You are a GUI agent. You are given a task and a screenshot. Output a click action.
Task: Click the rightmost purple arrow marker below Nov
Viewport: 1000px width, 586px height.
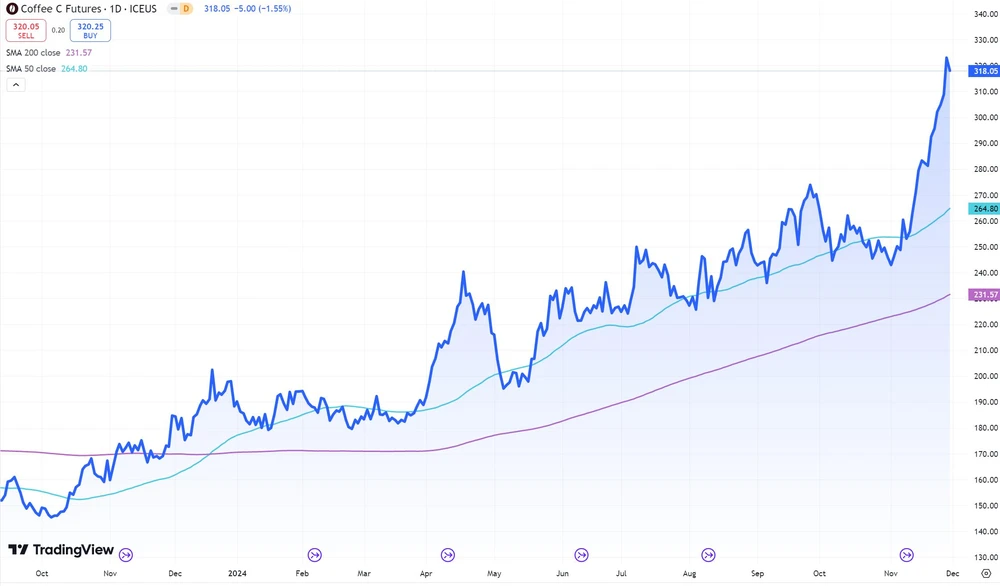point(907,555)
